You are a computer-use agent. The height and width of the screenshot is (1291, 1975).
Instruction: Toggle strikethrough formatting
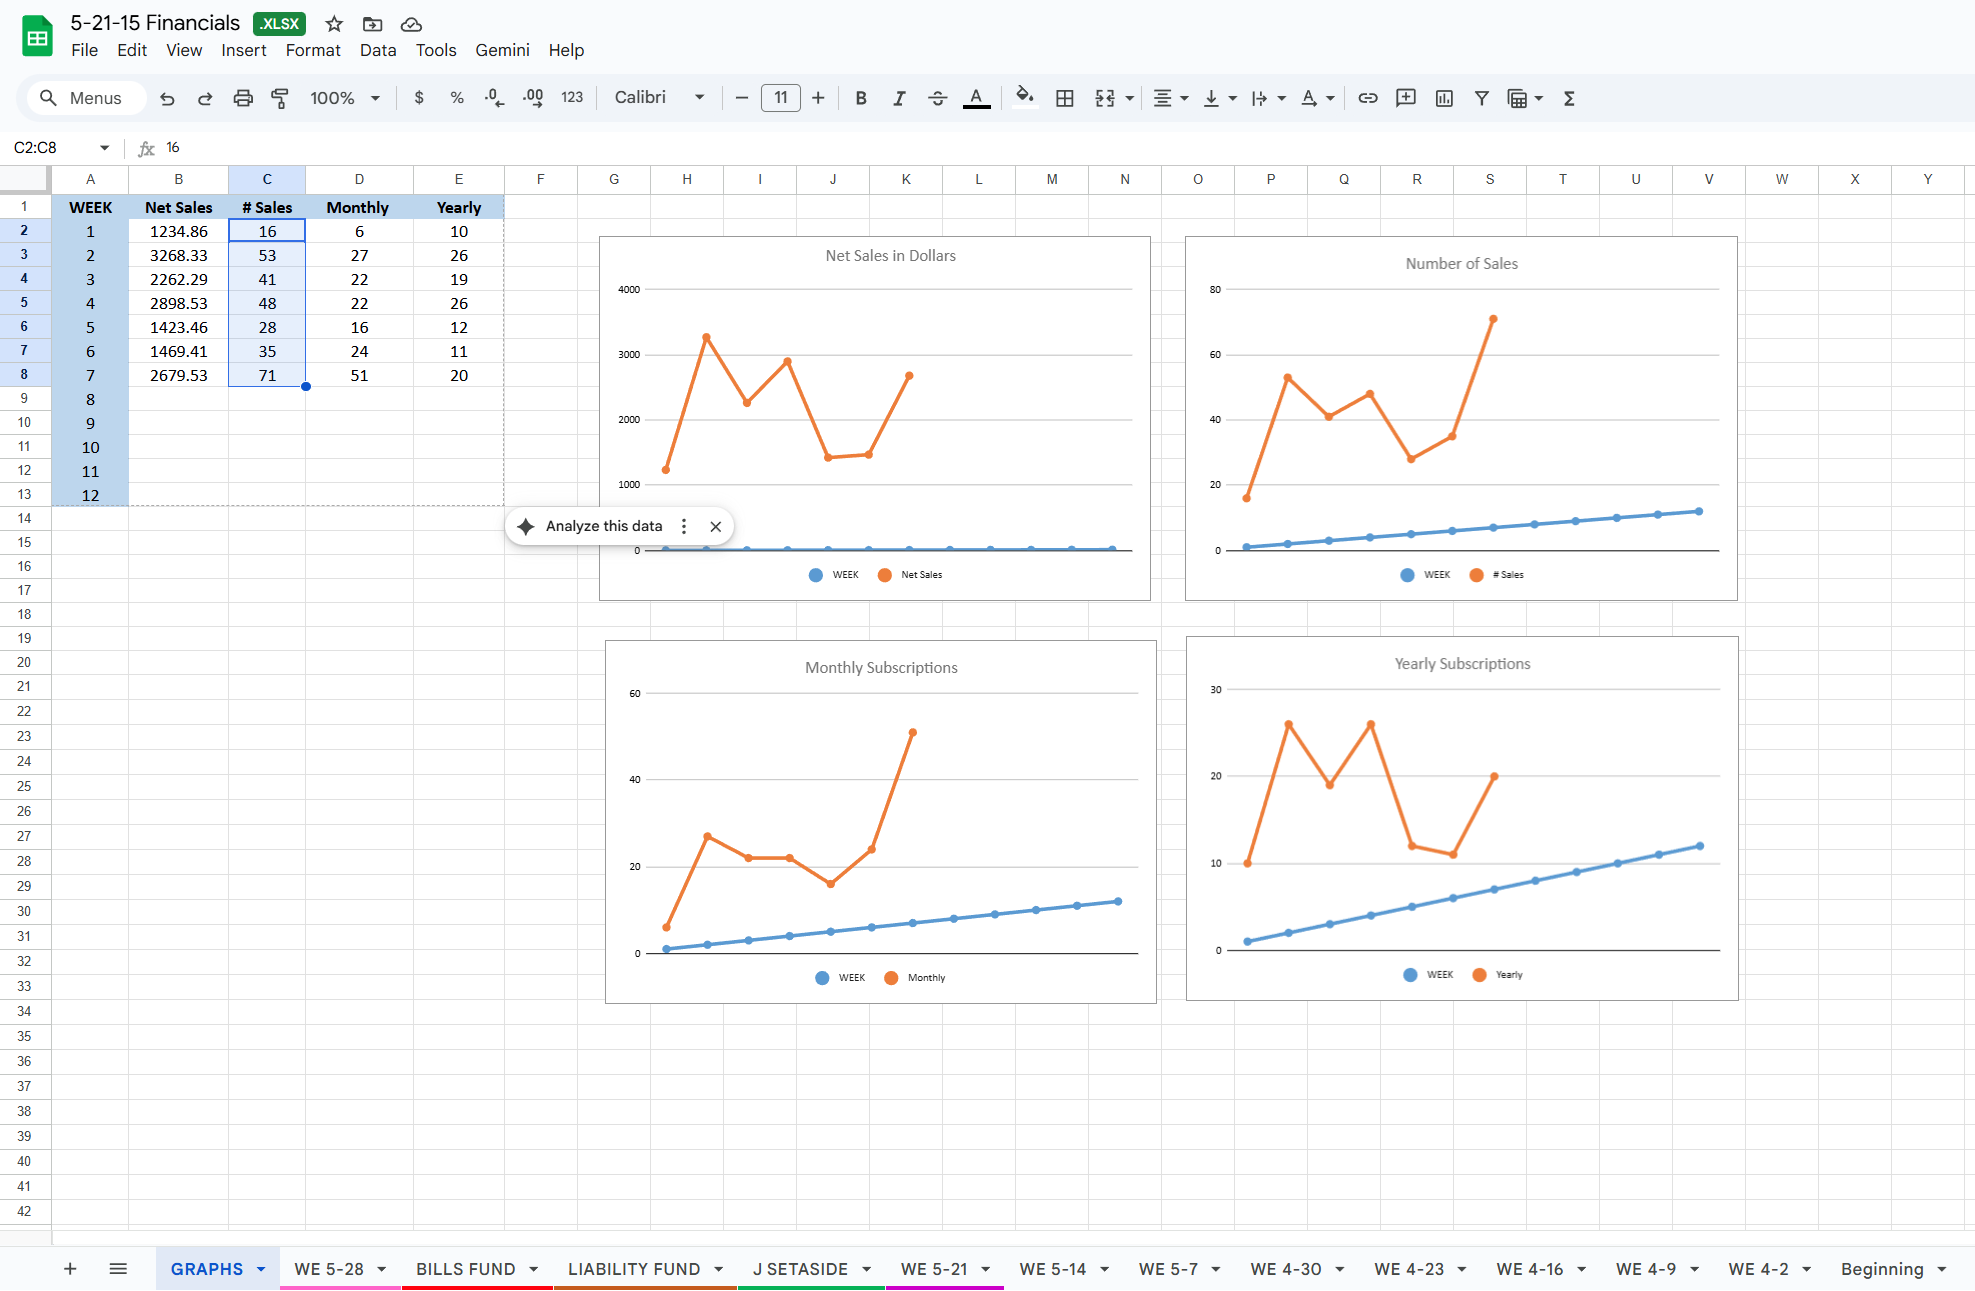(x=937, y=98)
